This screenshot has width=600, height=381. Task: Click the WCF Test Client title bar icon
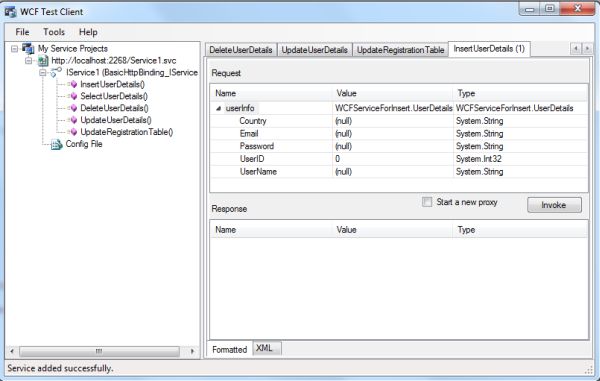click(10, 12)
